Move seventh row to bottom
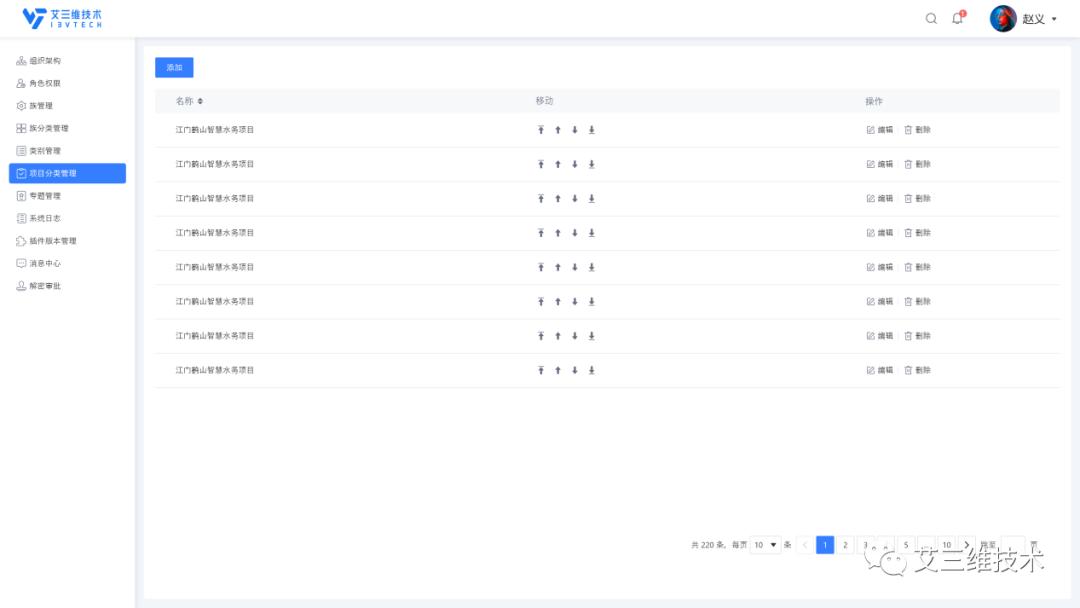The height and width of the screenshot is (608, 1080). click(x=592, y=336)
